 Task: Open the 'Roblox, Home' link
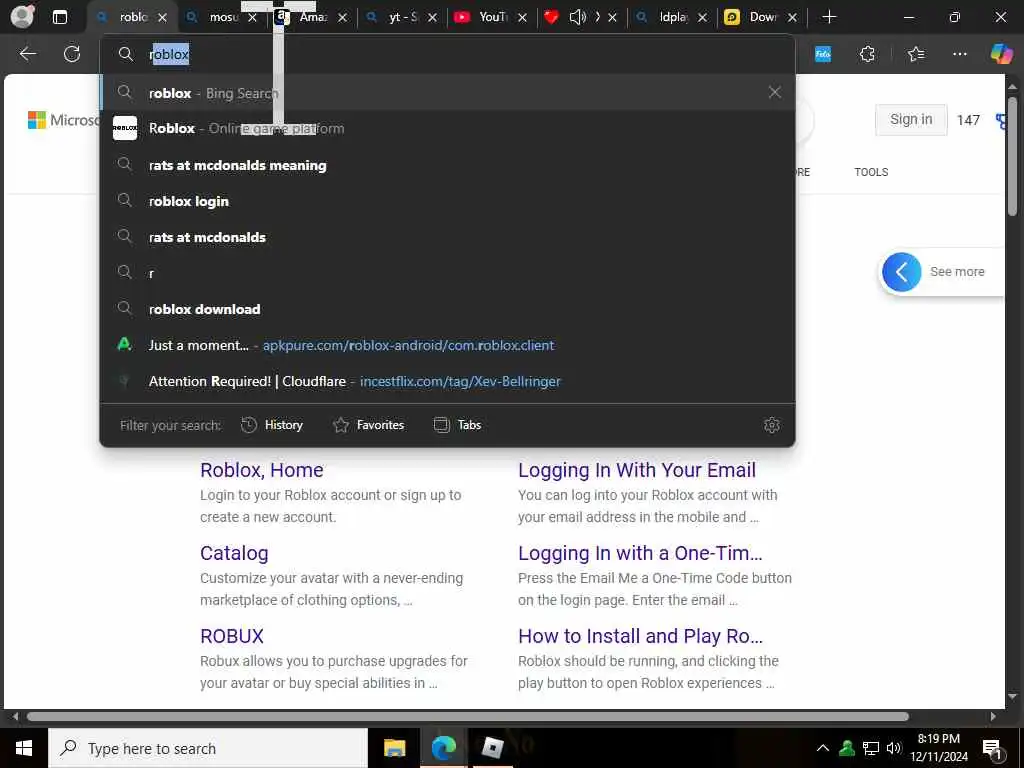click(x=262, y=470)
